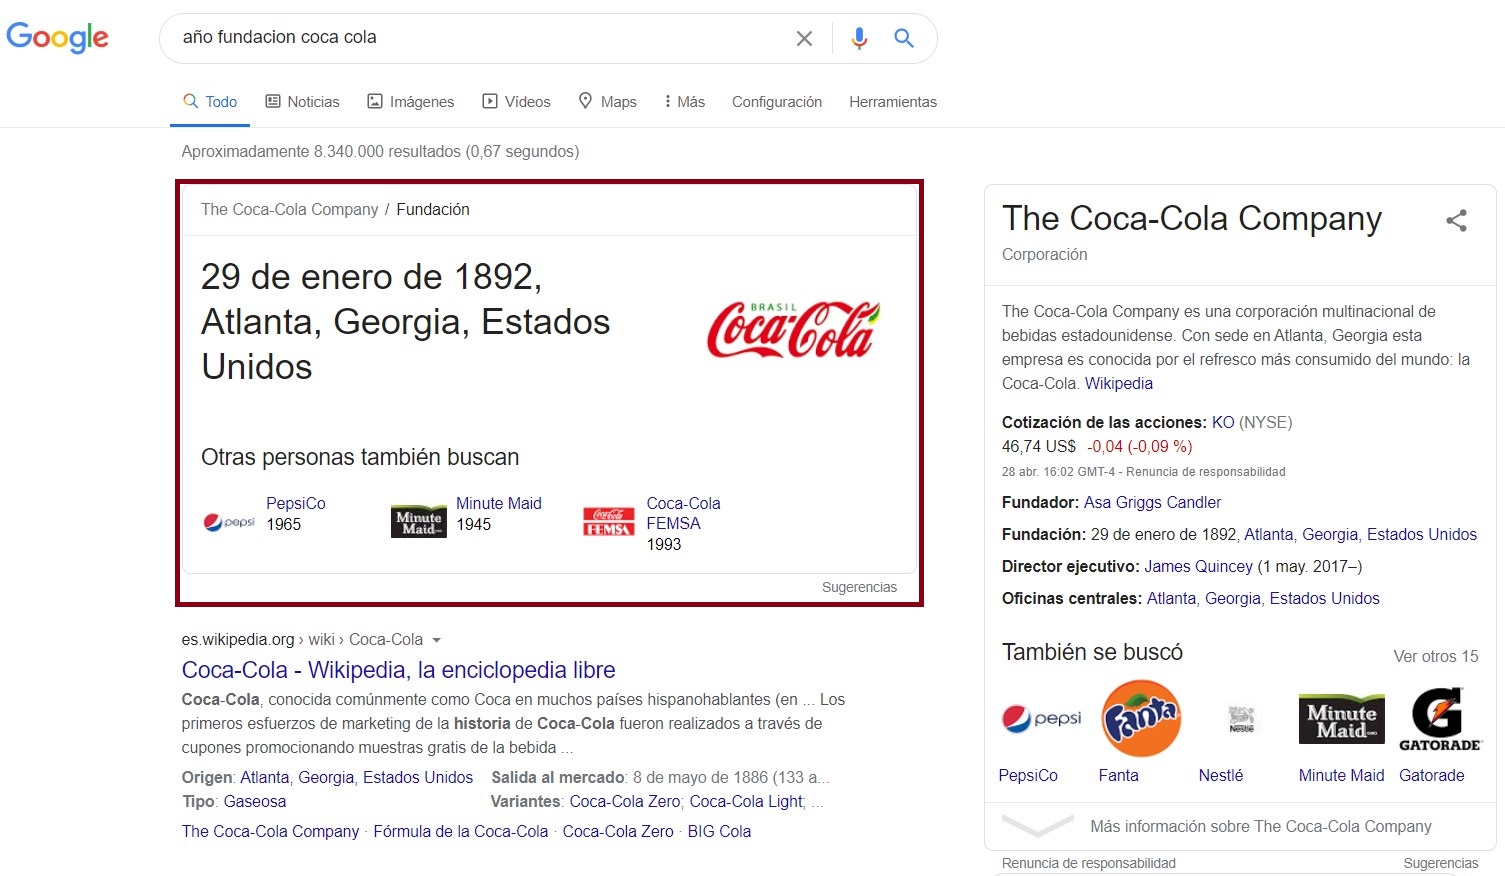Switch to the Imágenes tab

[410, 102]
